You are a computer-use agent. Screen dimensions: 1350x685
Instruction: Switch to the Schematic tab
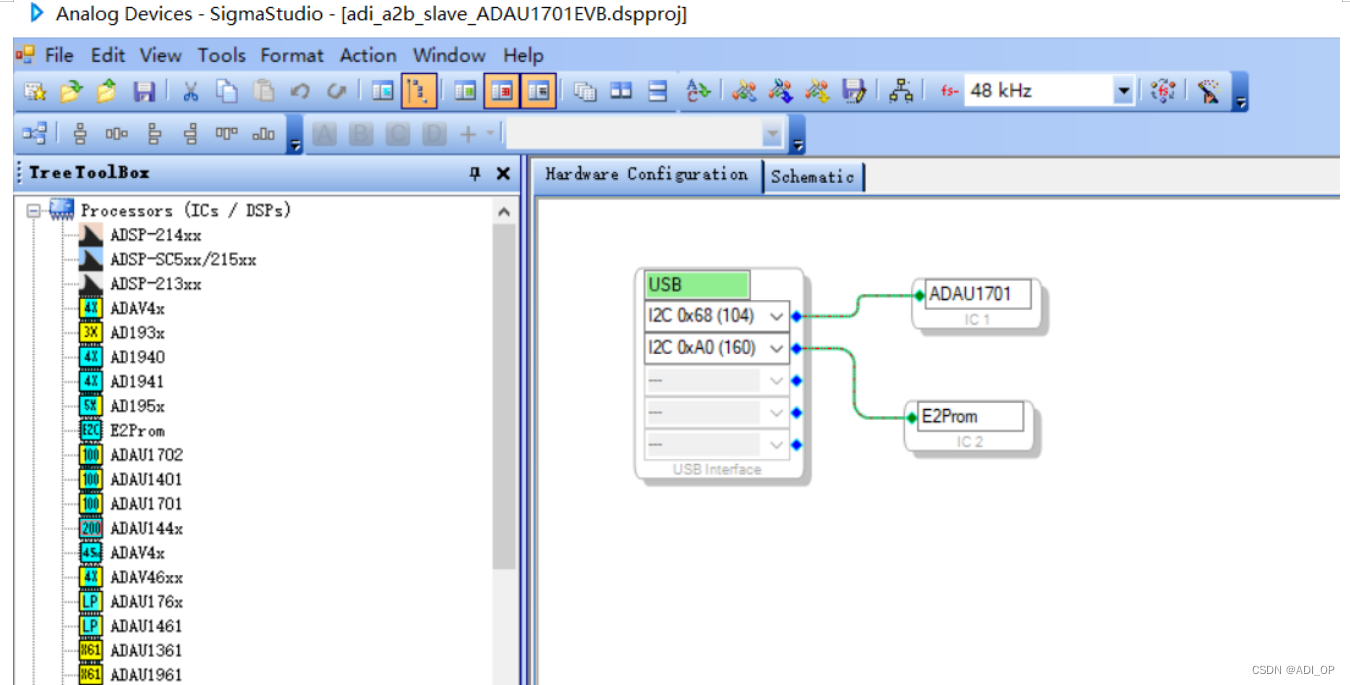[x=812, y=176]
